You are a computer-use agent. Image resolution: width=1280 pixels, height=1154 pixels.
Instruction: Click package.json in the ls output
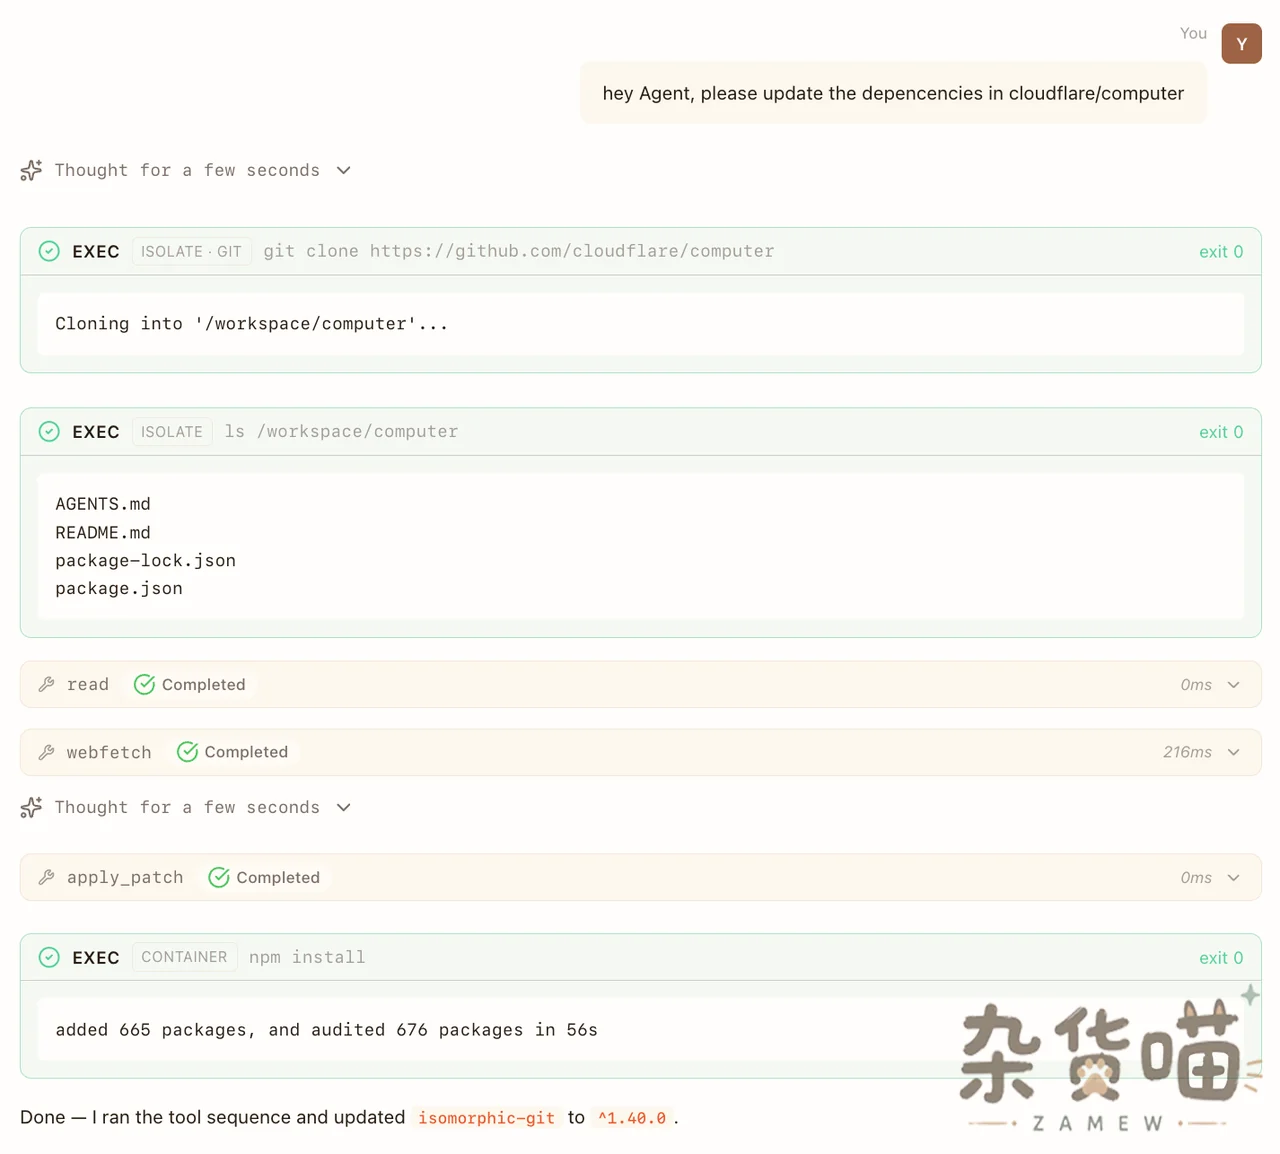(x=119, y=589)
